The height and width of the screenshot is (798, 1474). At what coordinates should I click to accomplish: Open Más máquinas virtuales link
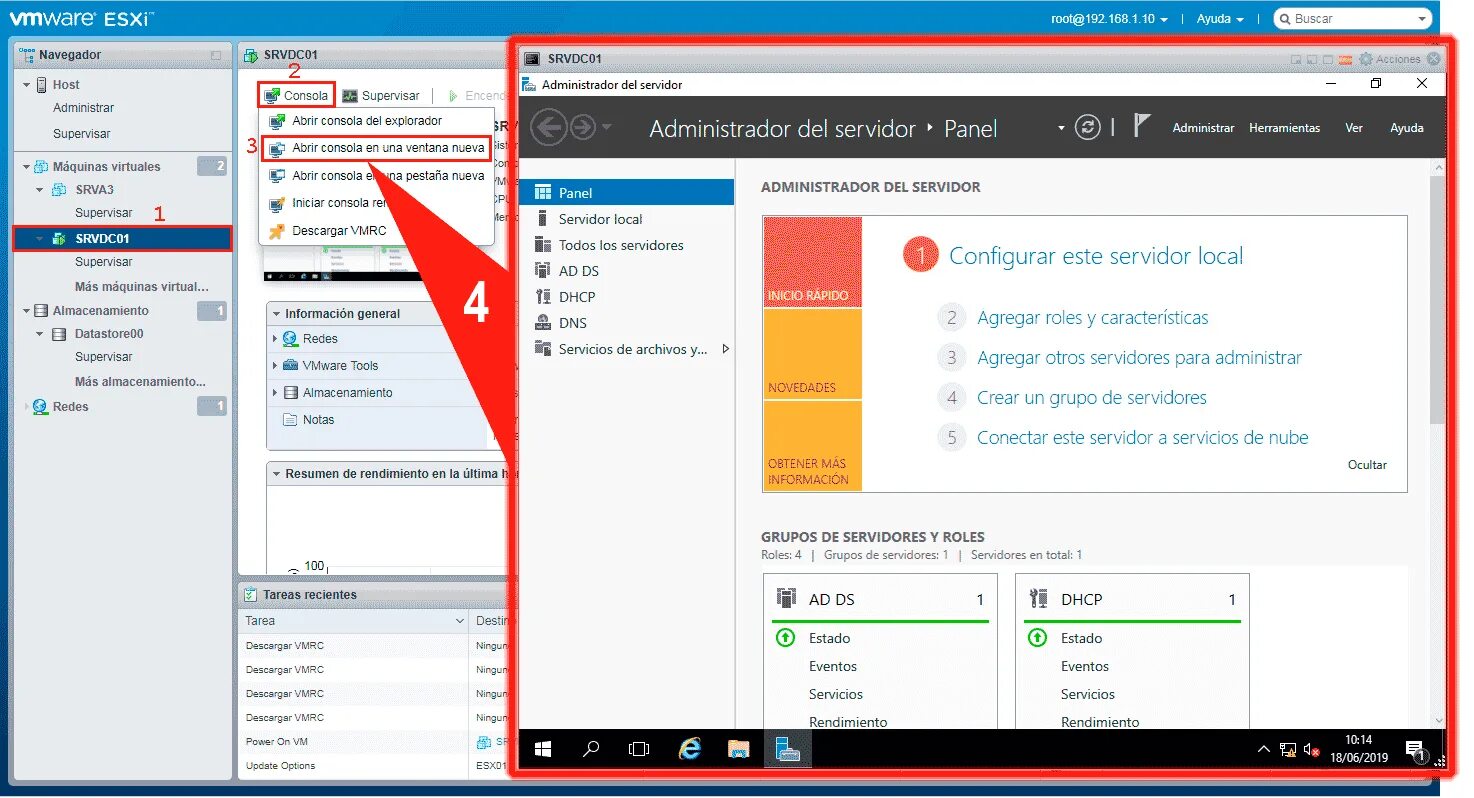(x=141, y=287)
